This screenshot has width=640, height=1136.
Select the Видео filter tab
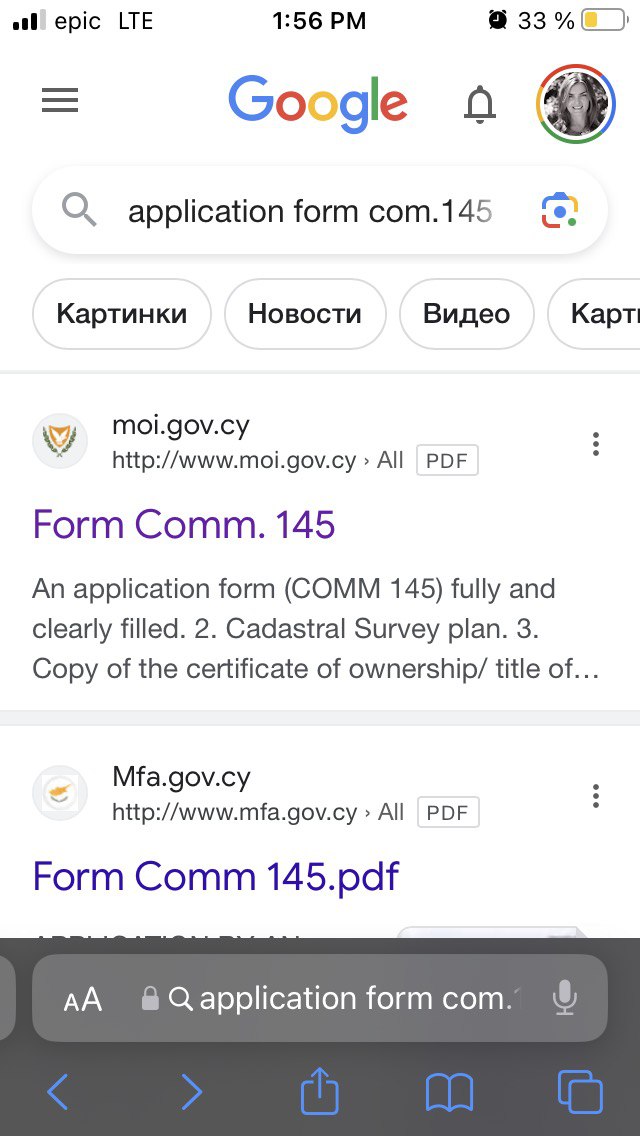pos(466,314)
